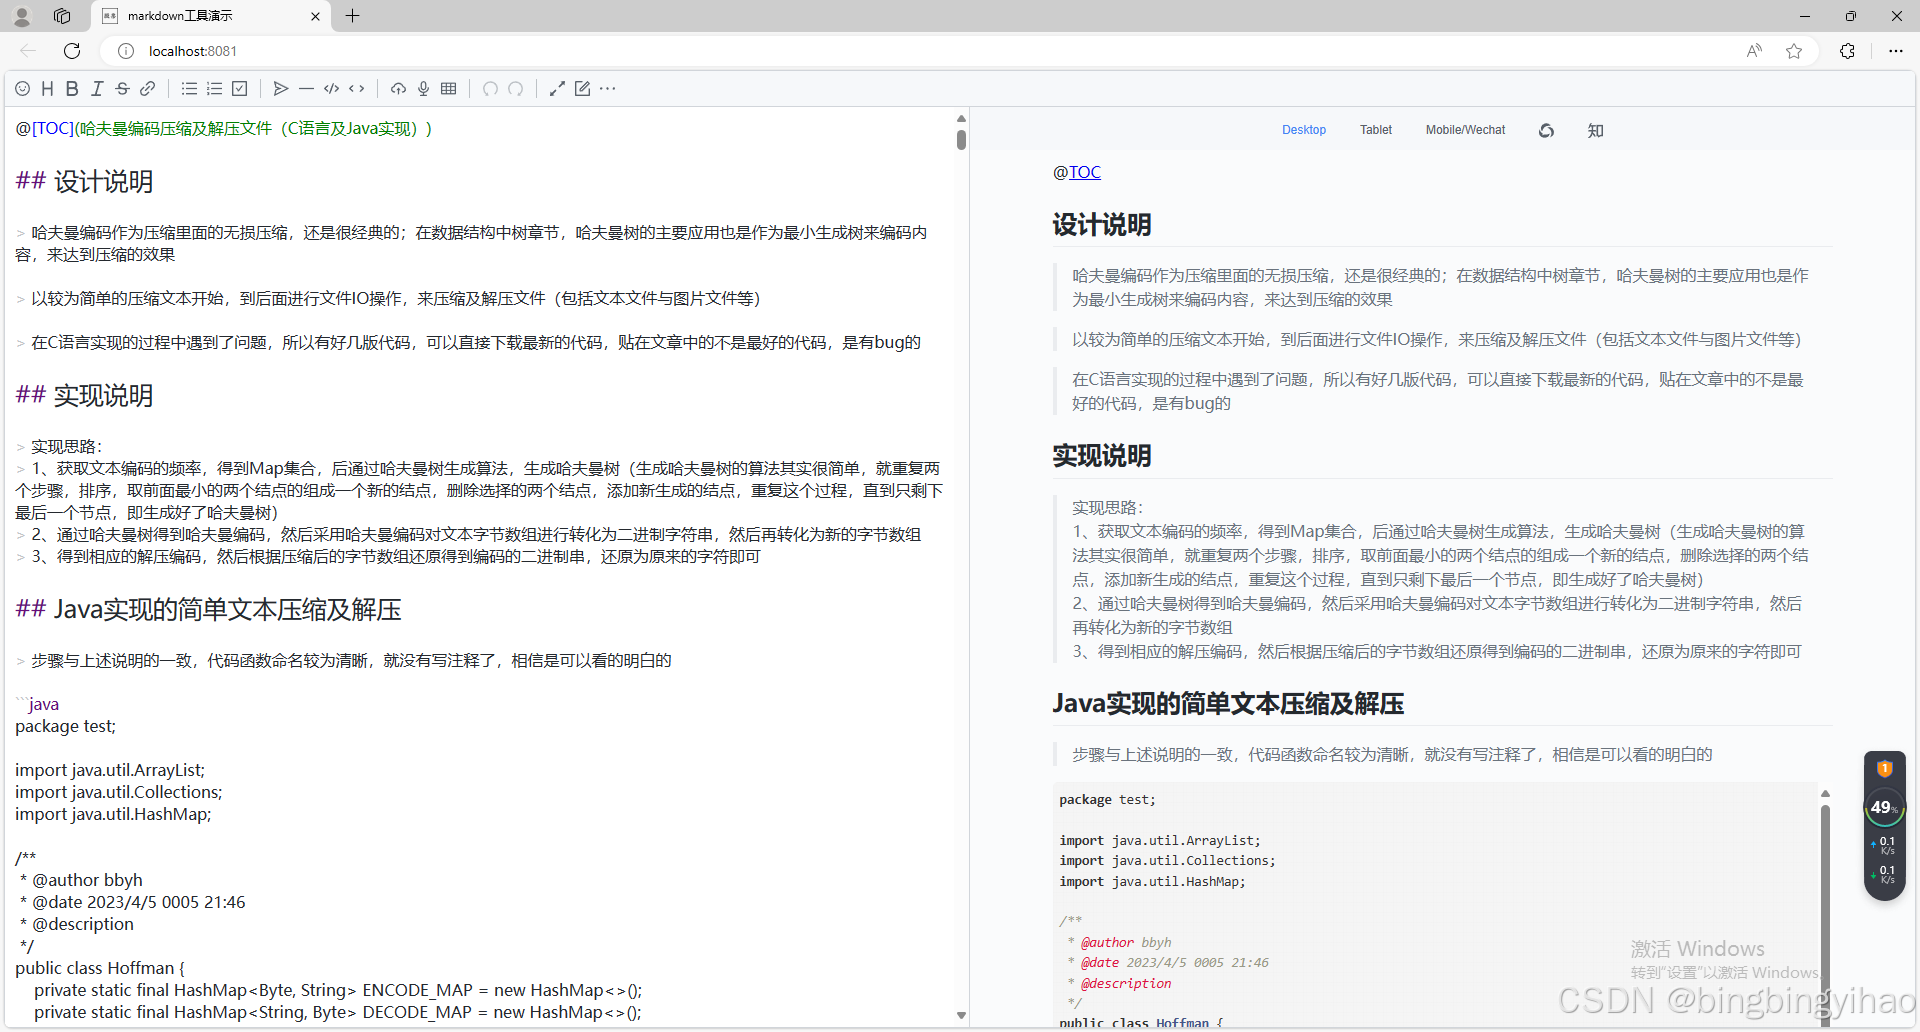This screenshot has height=1032, width=1920.
Task: Toggle bold formatting
Action: 72,89
